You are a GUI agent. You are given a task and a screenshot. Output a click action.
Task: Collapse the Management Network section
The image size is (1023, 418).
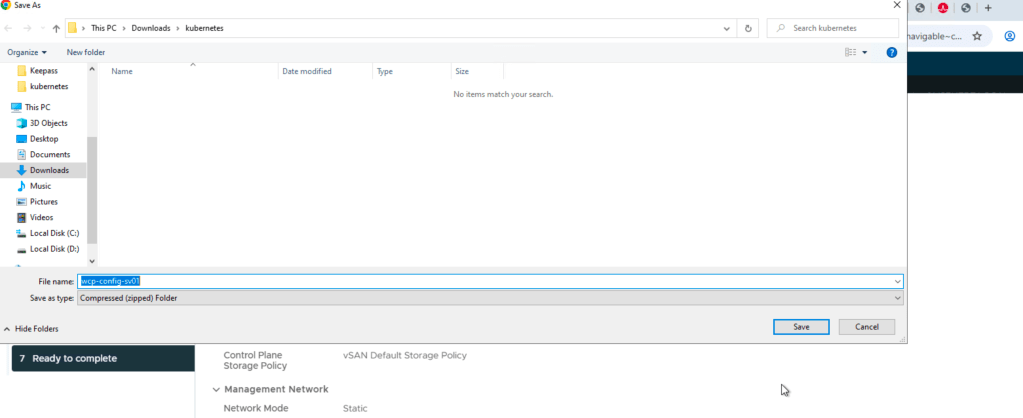[x=217, y=389]
